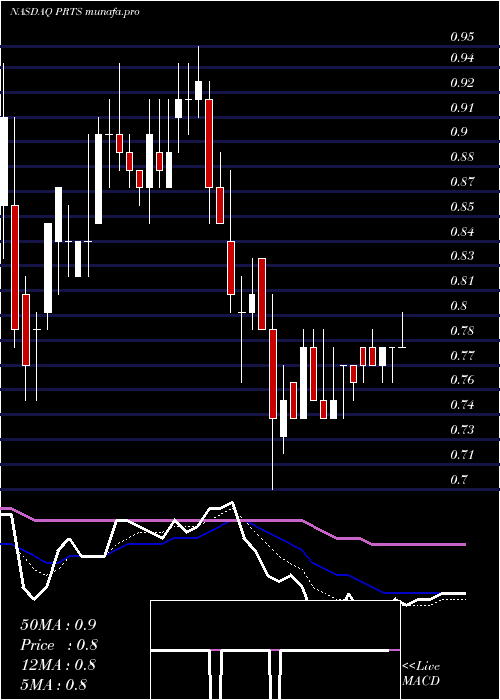Click the 0.85 price axis label
Image resolution: width=500 pixels, height=700 pixels.
pos(462,207)
